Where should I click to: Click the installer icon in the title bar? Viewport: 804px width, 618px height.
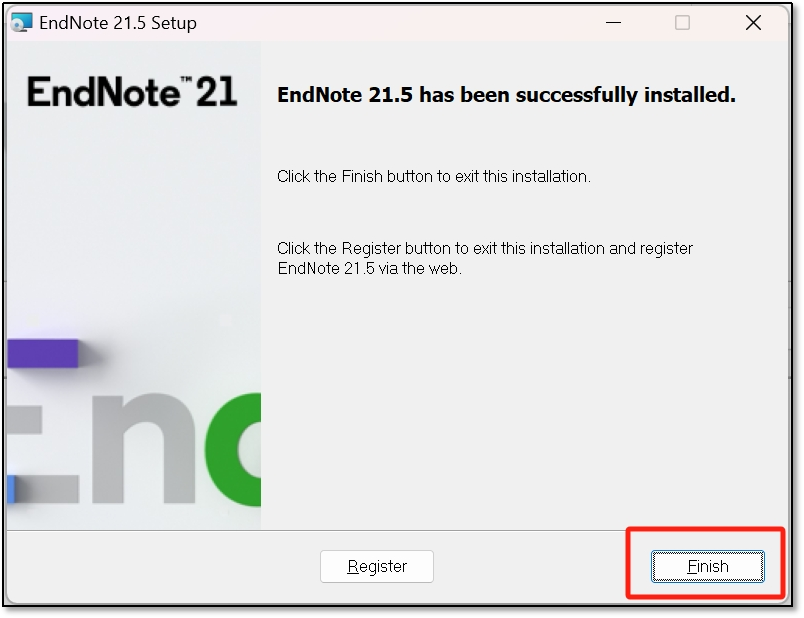pyautogui.click(x=22, y=23)
